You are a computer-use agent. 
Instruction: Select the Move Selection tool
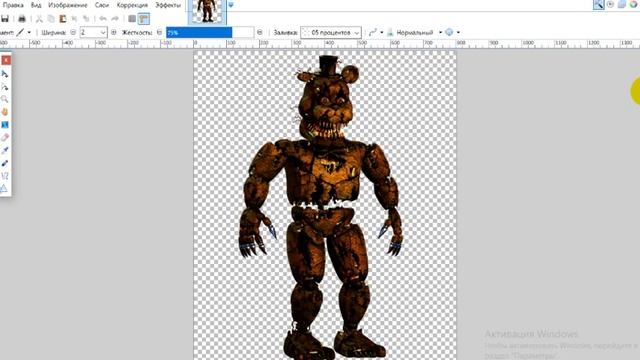(5, 87)
